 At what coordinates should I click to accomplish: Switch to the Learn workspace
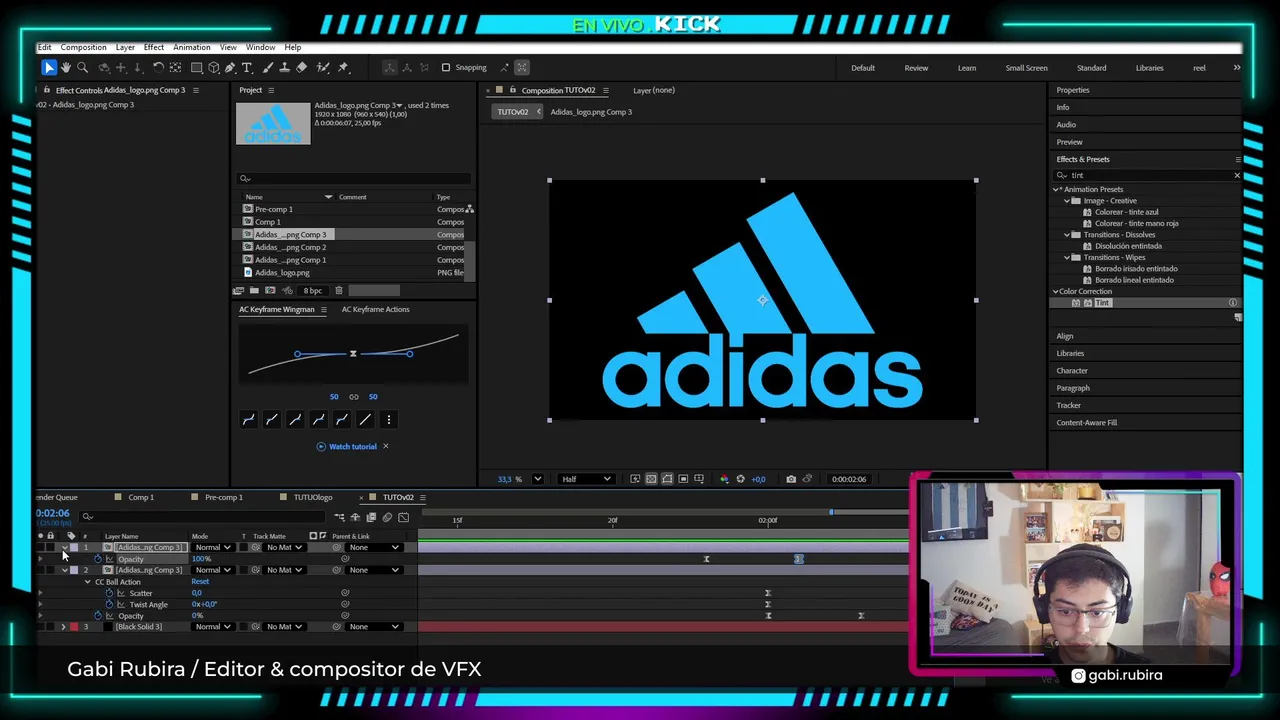coord(967,68)
